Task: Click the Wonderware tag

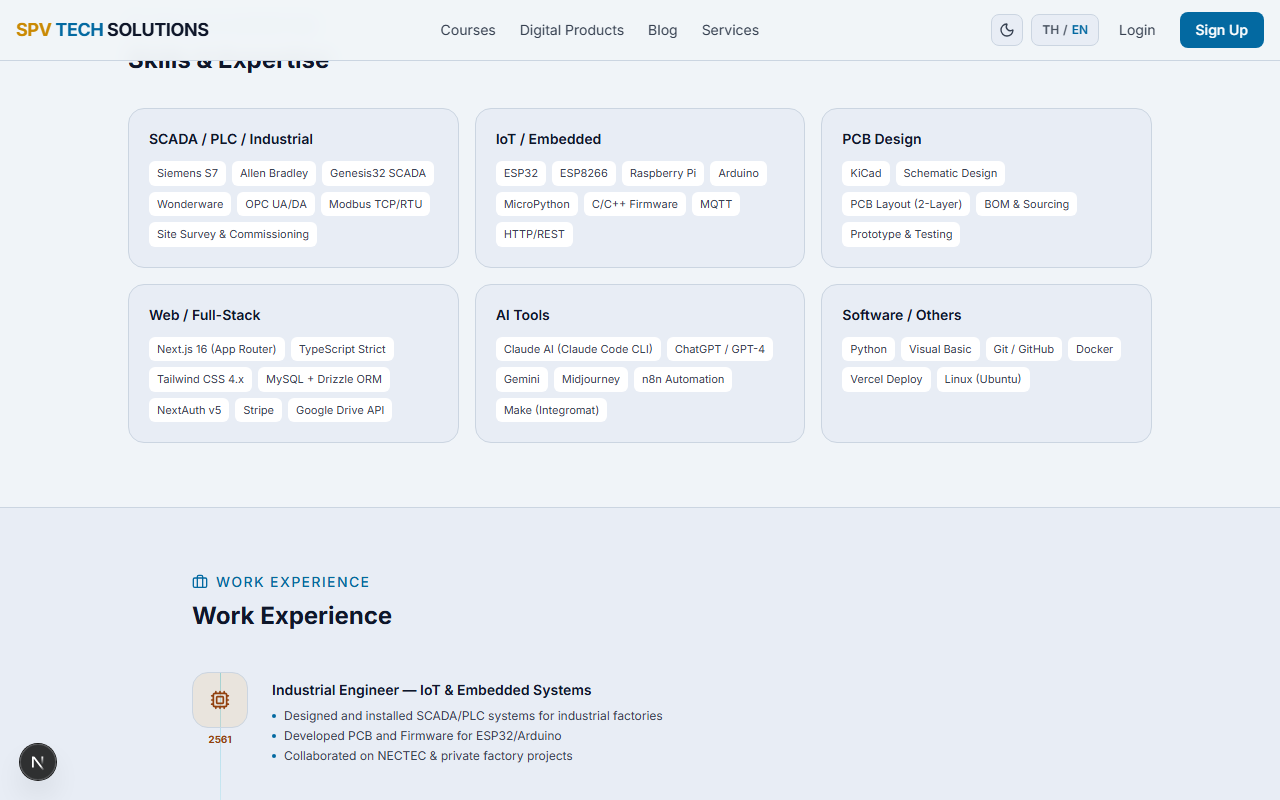Action: [190, 204]
